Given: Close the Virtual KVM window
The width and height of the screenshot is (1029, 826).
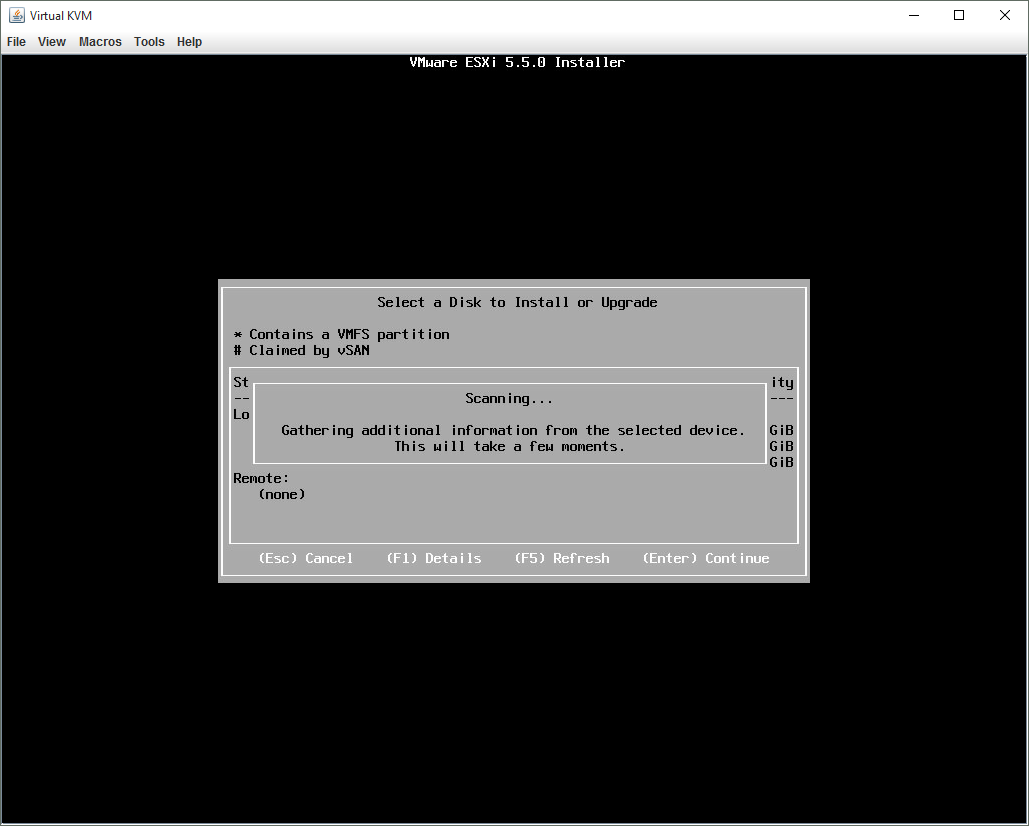Looking at the screenshot, I should (1005, 15).
